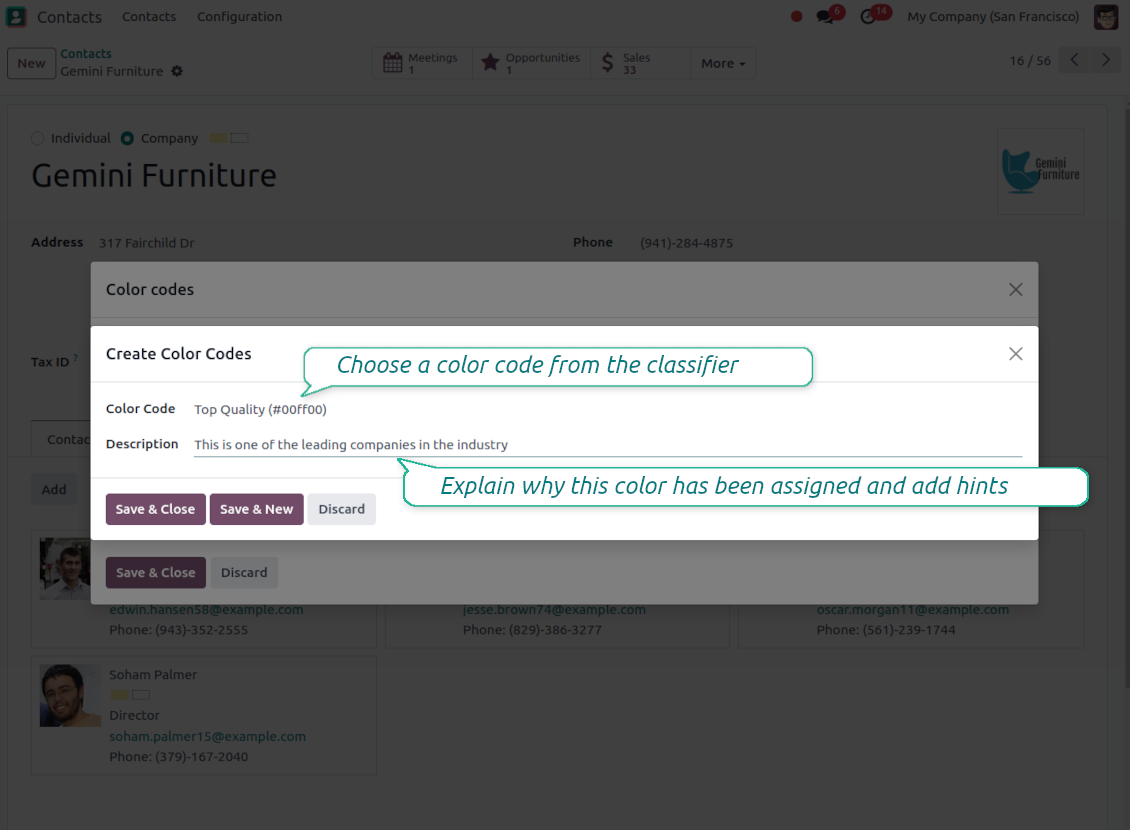Click the Description text field
The image size is (1130, 830).
pos(607,445)
